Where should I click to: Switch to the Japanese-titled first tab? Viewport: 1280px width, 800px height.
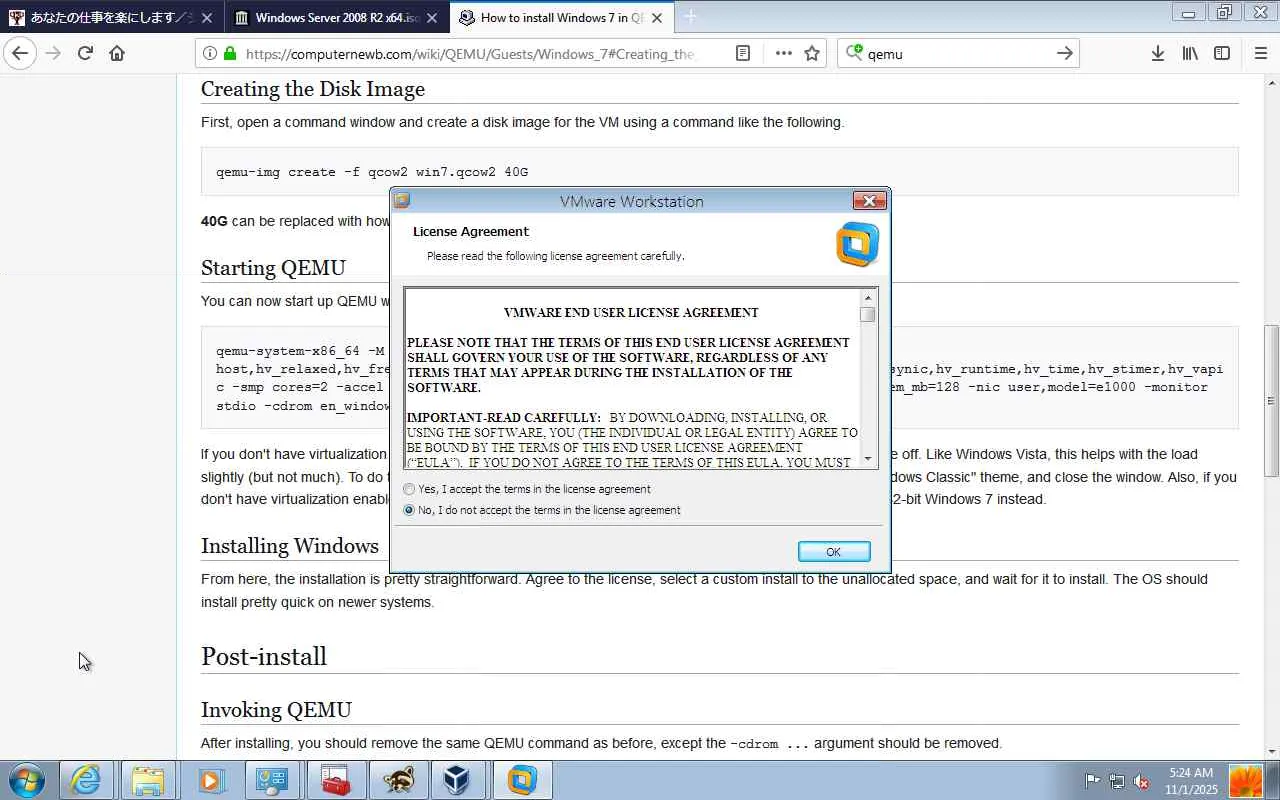pyautogui.click(x=112, y=18)
